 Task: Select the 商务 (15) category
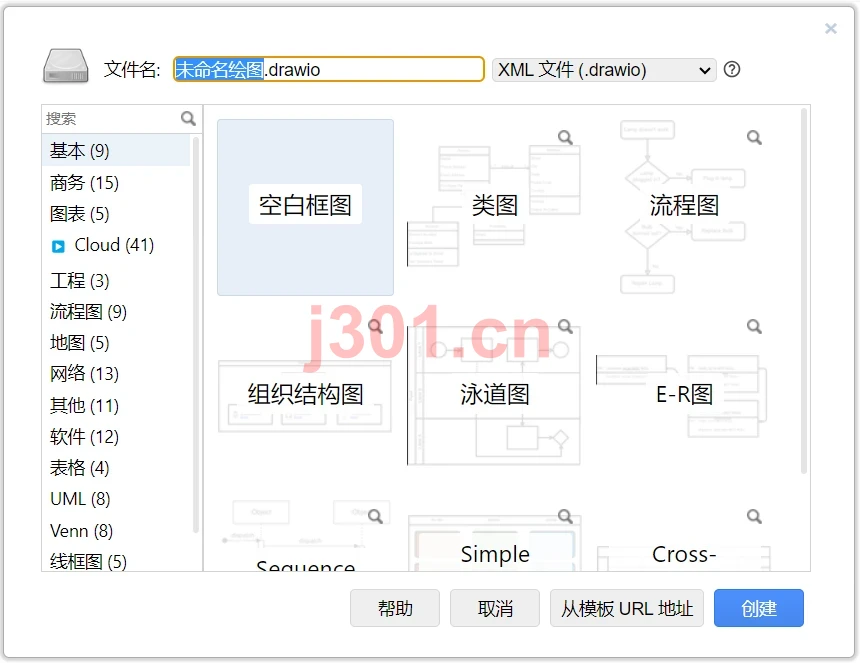pos(116,183)
